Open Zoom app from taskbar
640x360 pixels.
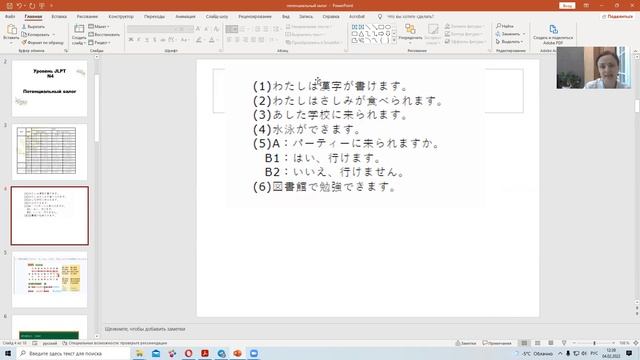coord(254,353)
